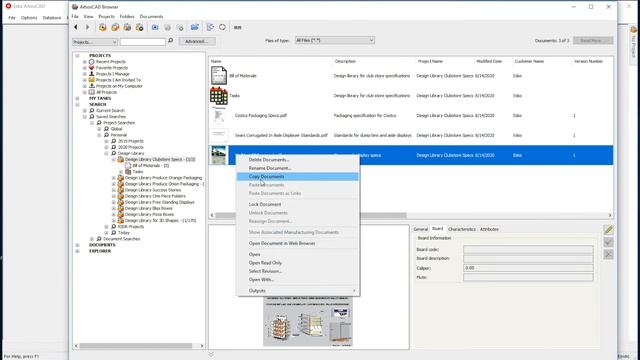
Task: Select the Tasks node under Clubstore Specs
Action: tap(138, 172)
